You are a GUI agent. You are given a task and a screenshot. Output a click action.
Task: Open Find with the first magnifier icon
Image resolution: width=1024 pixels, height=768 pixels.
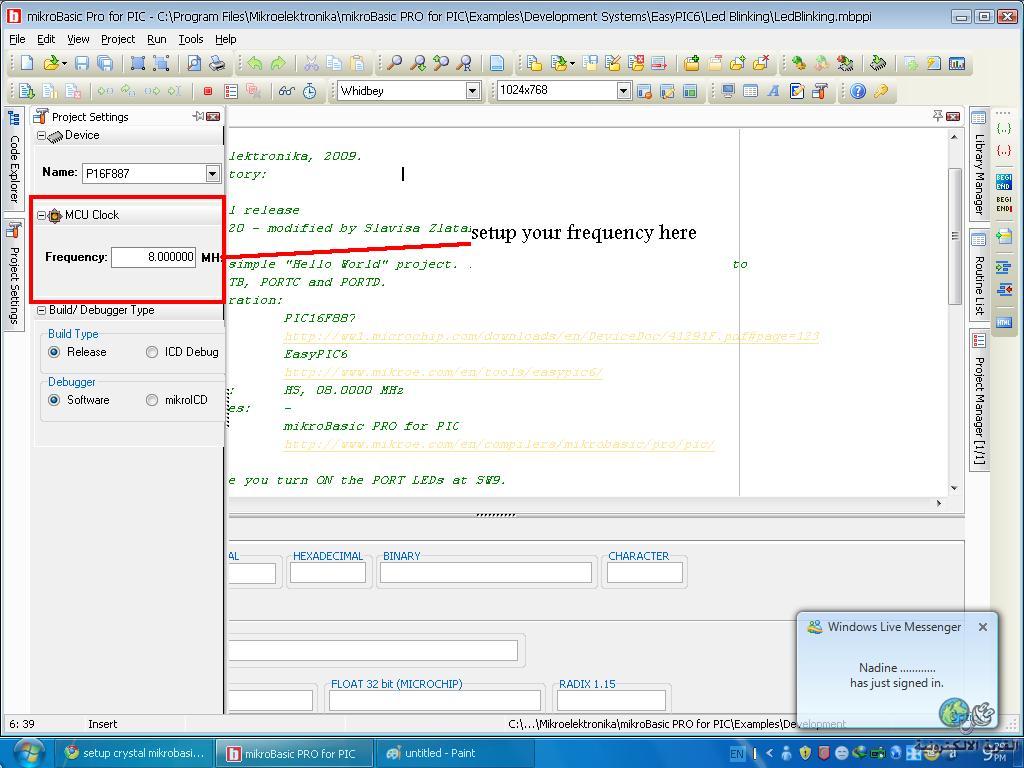coord(394,63)
